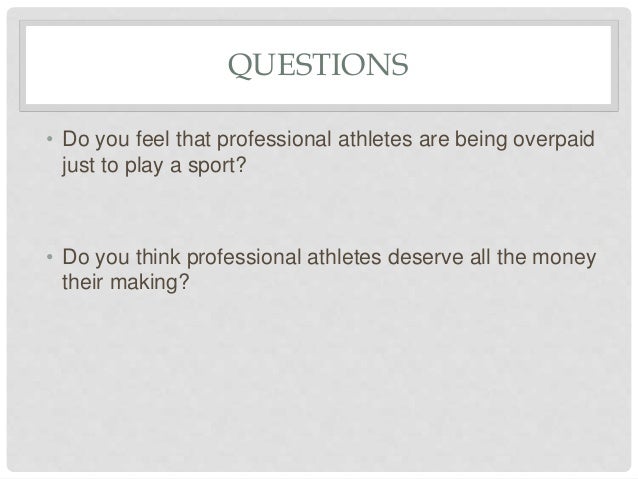Viewport: 638px width, 479px height.
Task: Click the QUESTIONS slide title
Action: tap(318, 65)
